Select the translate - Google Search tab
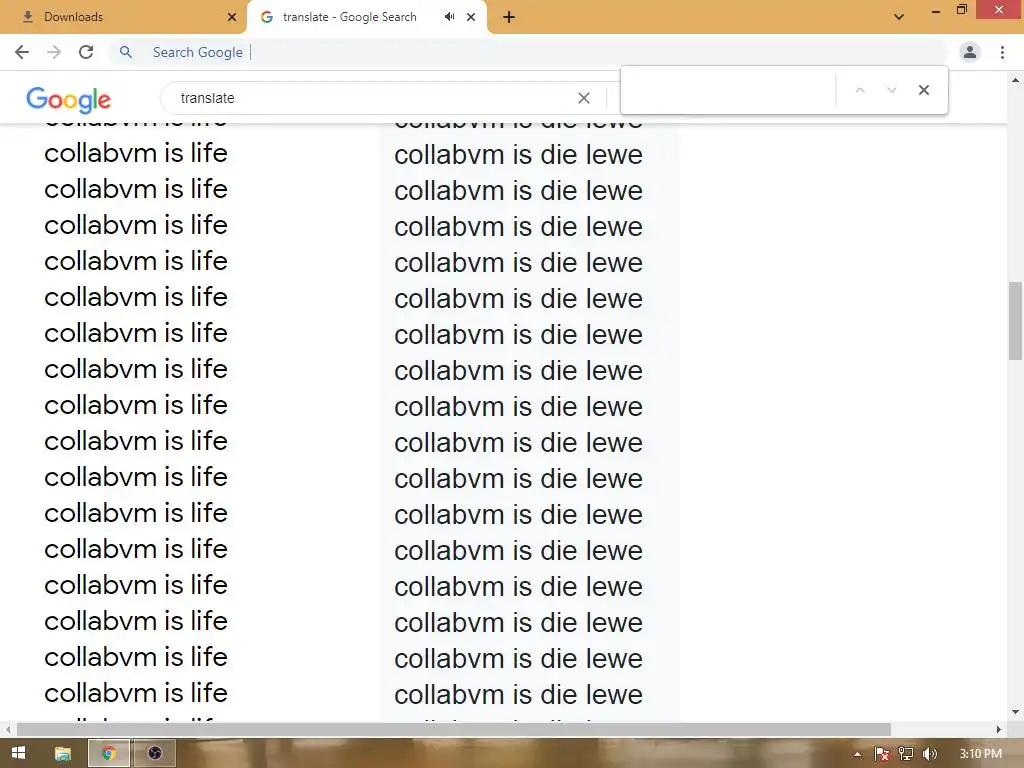This screenshot has width=1024, height=768. pyautogui.click(x=348, y=17)
